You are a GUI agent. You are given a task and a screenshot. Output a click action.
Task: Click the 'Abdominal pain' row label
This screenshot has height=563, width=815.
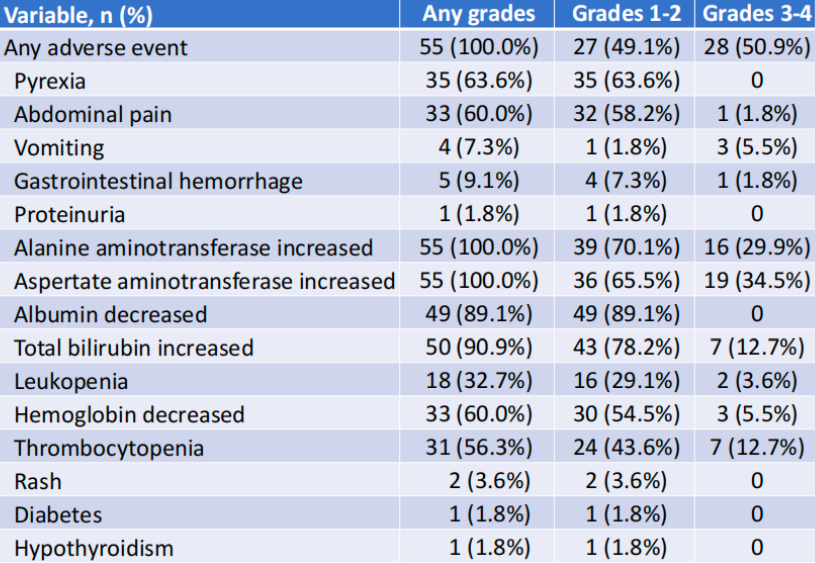(x=93, y=114)
